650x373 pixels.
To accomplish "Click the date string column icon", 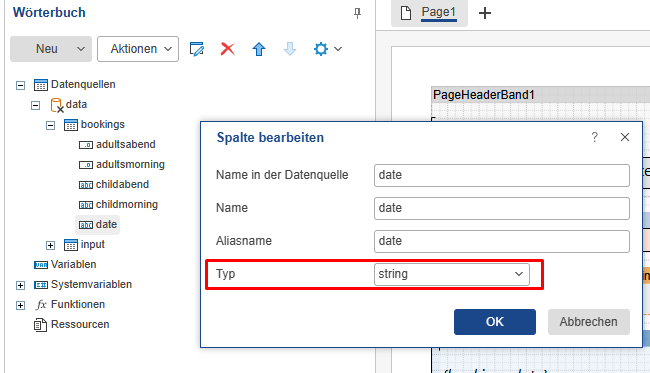I will pyautogui.click(x=86, y=225).
